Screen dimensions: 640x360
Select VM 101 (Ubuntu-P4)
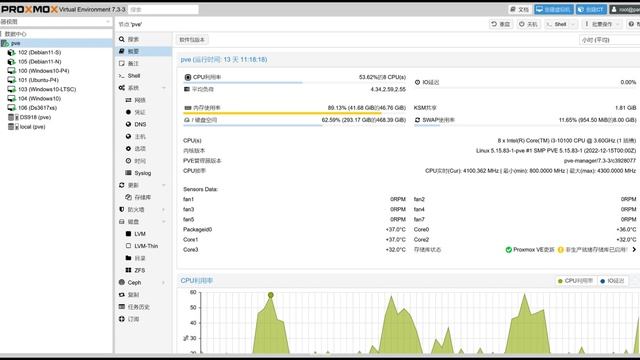tap(56, 80)
